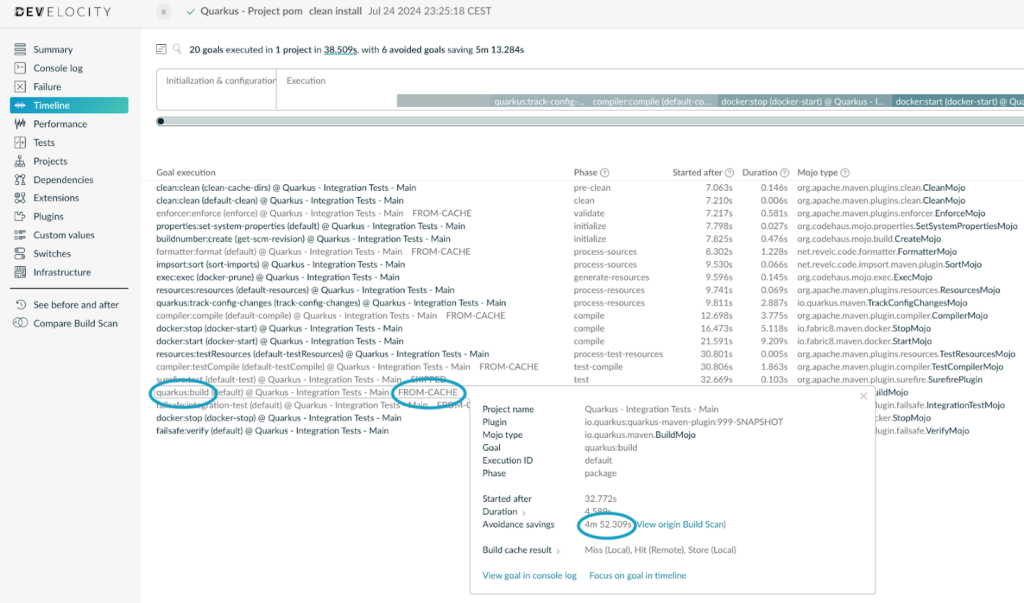Click Focus on goal in timeline
This screenshot has height=603, width=1024.
point(637,576)
